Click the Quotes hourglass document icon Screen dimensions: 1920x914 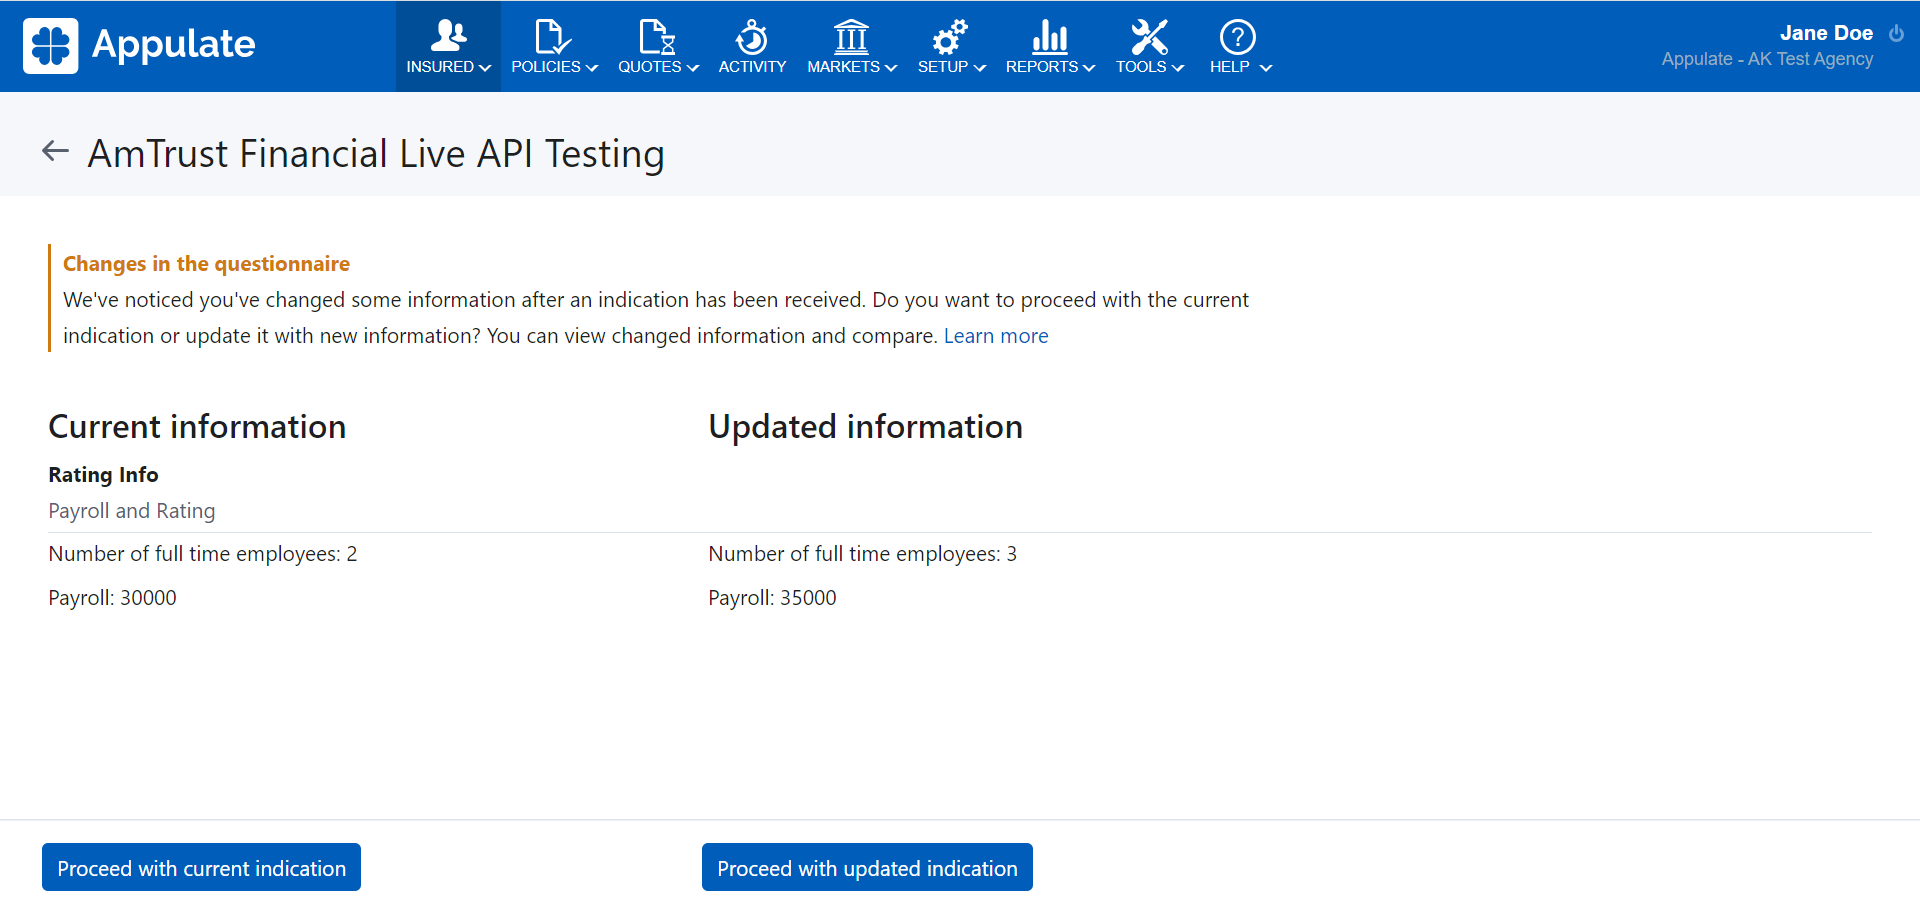point(657,37)
